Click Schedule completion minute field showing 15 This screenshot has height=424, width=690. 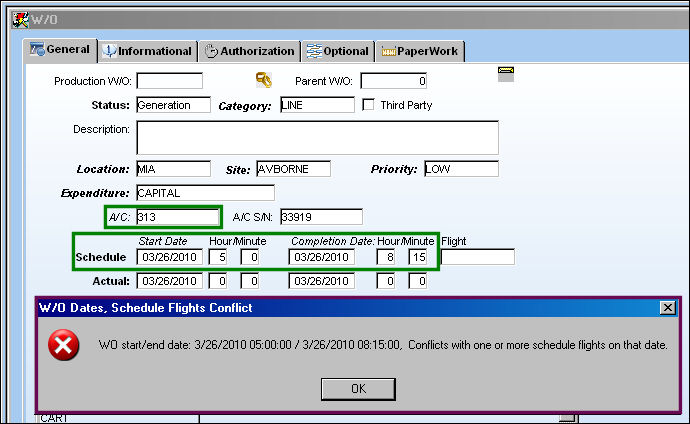(x=418, y=257)
